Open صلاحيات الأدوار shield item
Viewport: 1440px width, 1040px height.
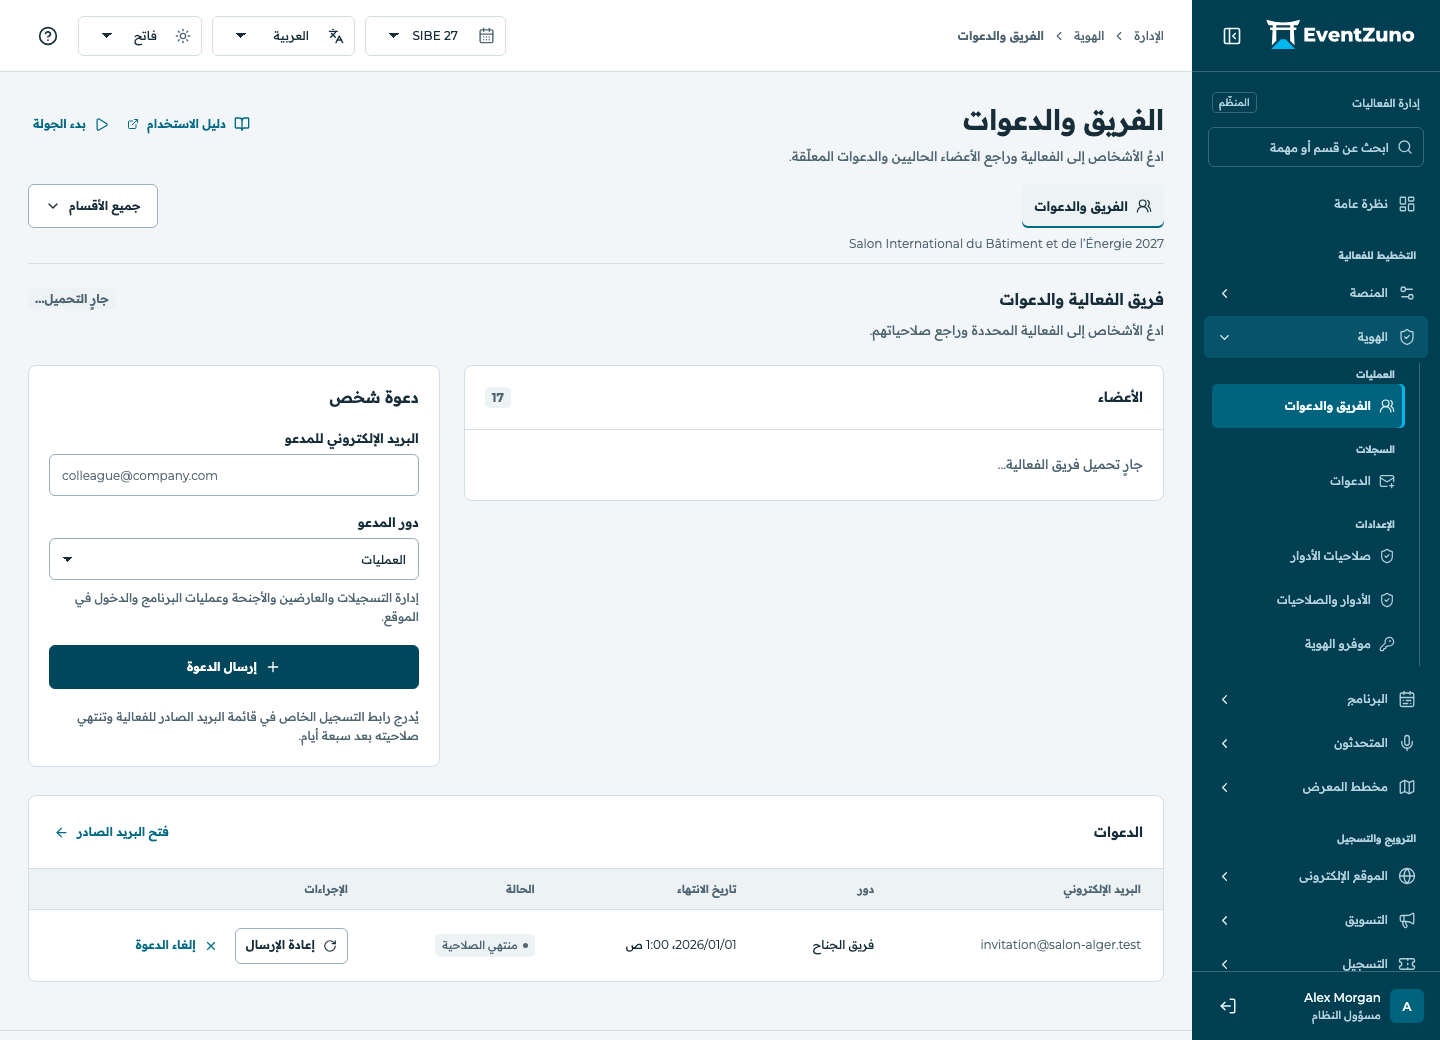1308,556
